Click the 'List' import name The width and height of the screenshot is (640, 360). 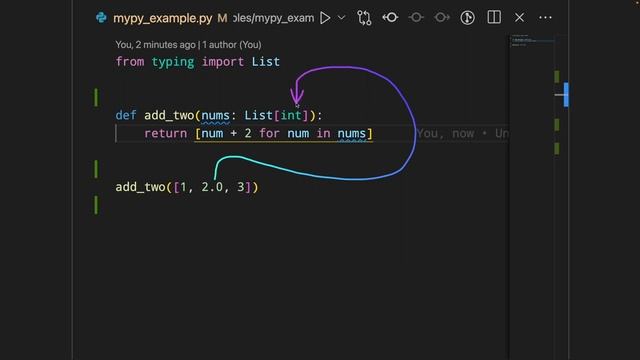coord(266,62)
